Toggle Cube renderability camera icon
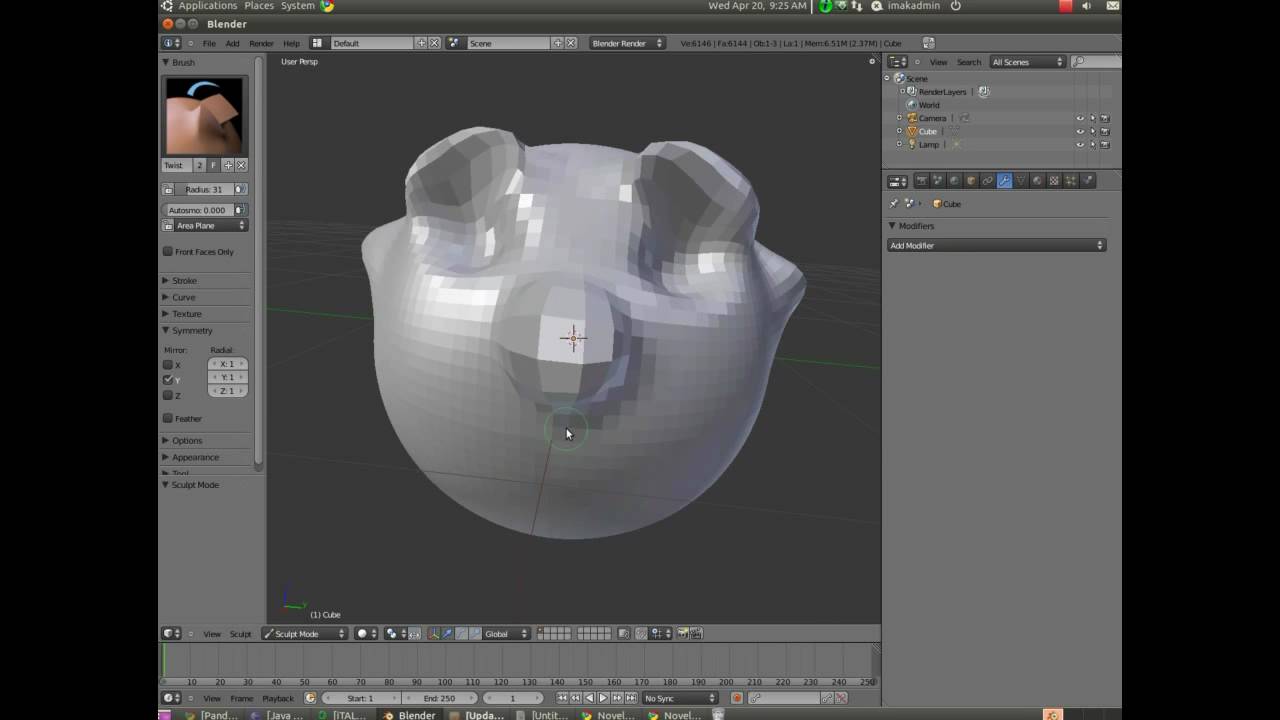 coord(1105,131)
